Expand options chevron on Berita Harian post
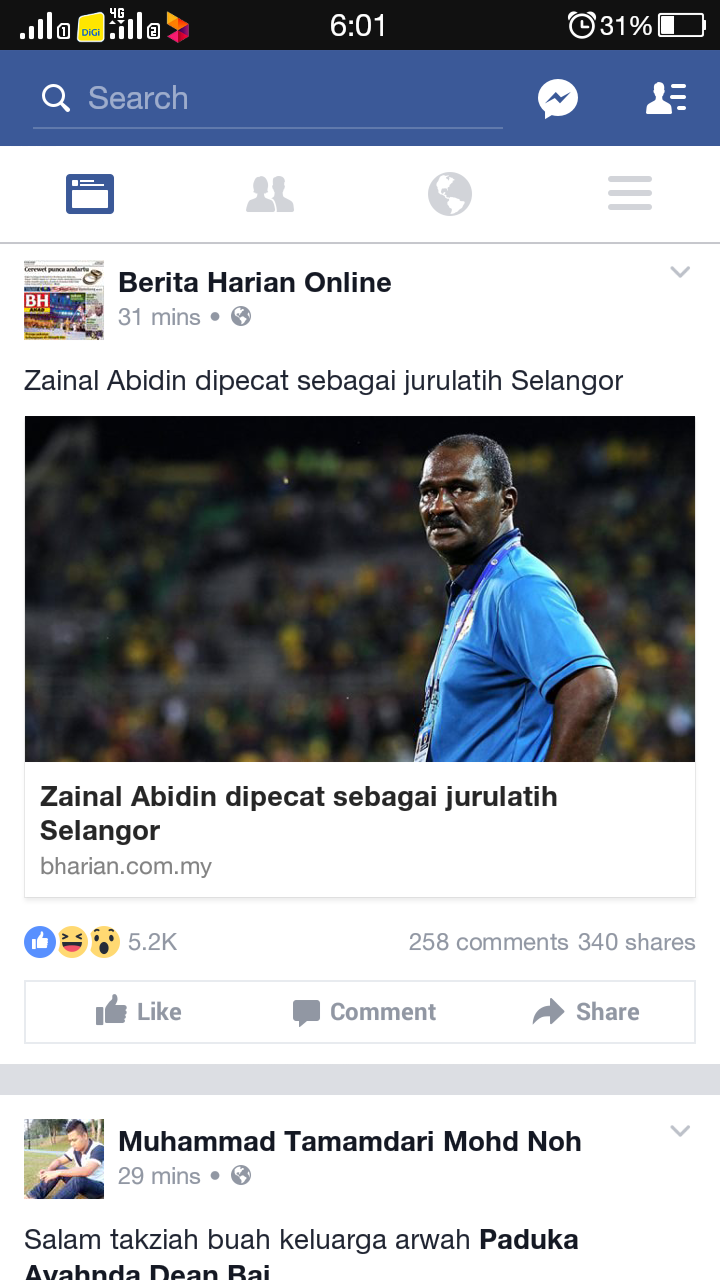Viewport: 720px width, 1280px height. (680, 272)
